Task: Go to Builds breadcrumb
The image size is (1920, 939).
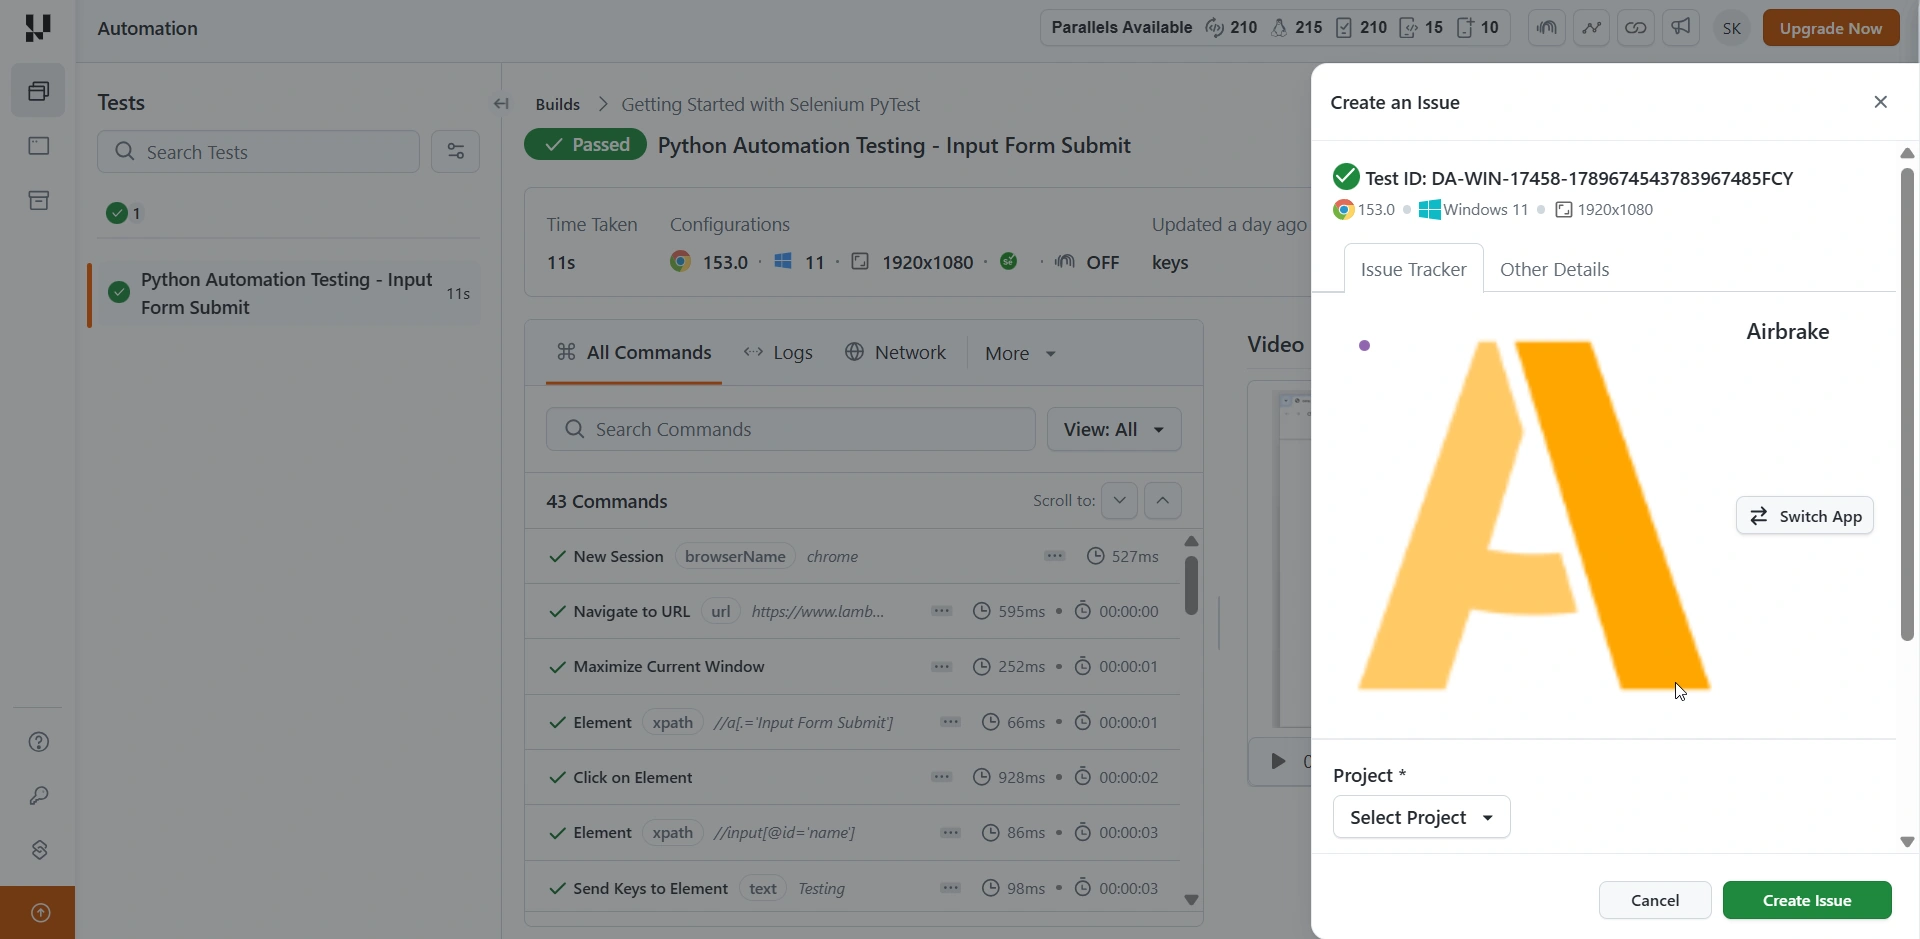Action: tap(557, 104)
